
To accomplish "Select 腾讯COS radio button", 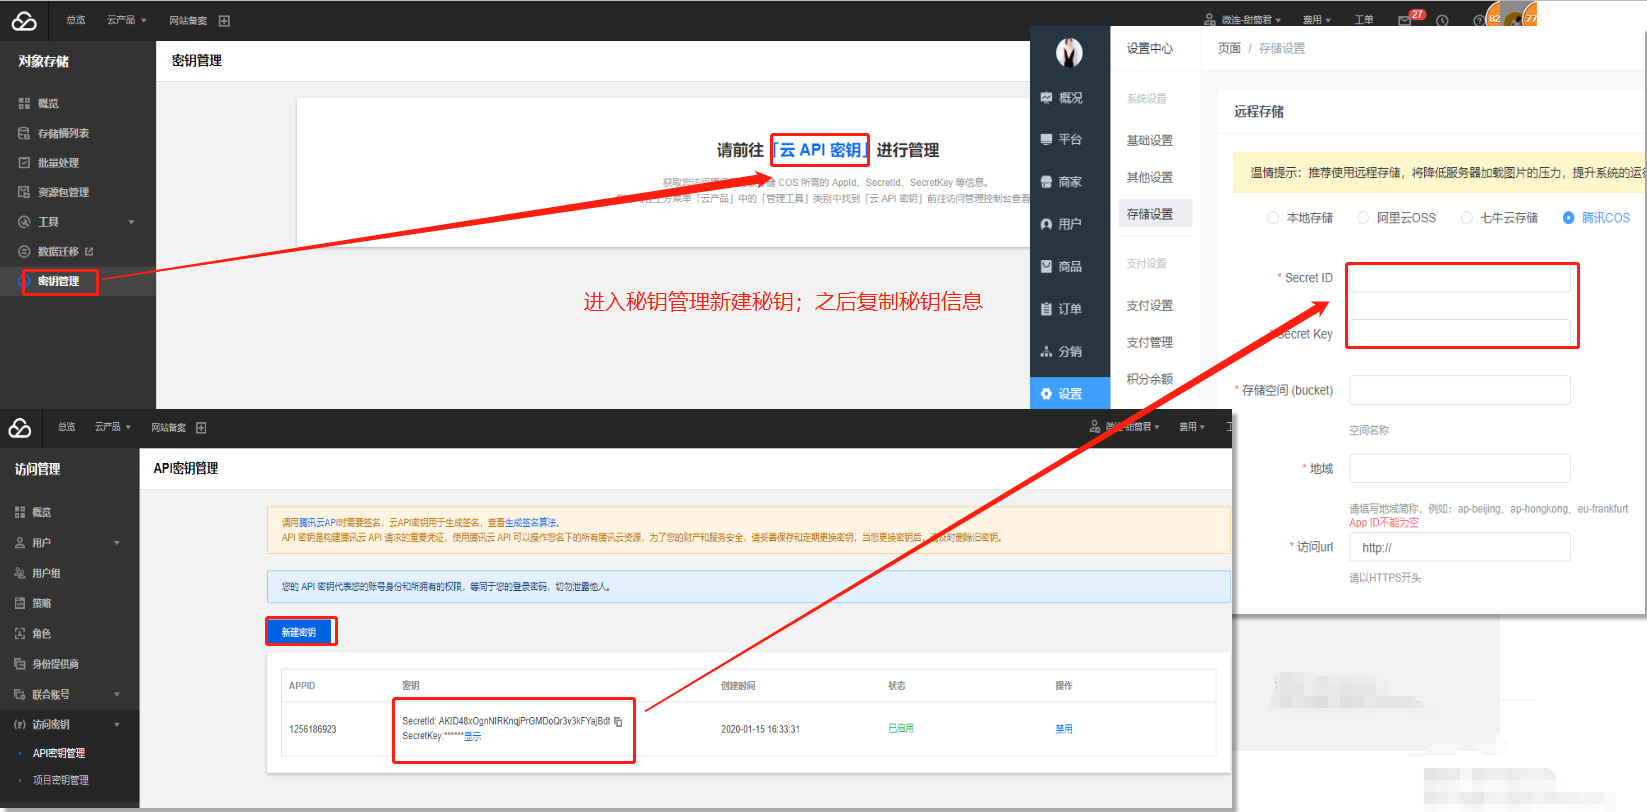I will [1568, 218].
